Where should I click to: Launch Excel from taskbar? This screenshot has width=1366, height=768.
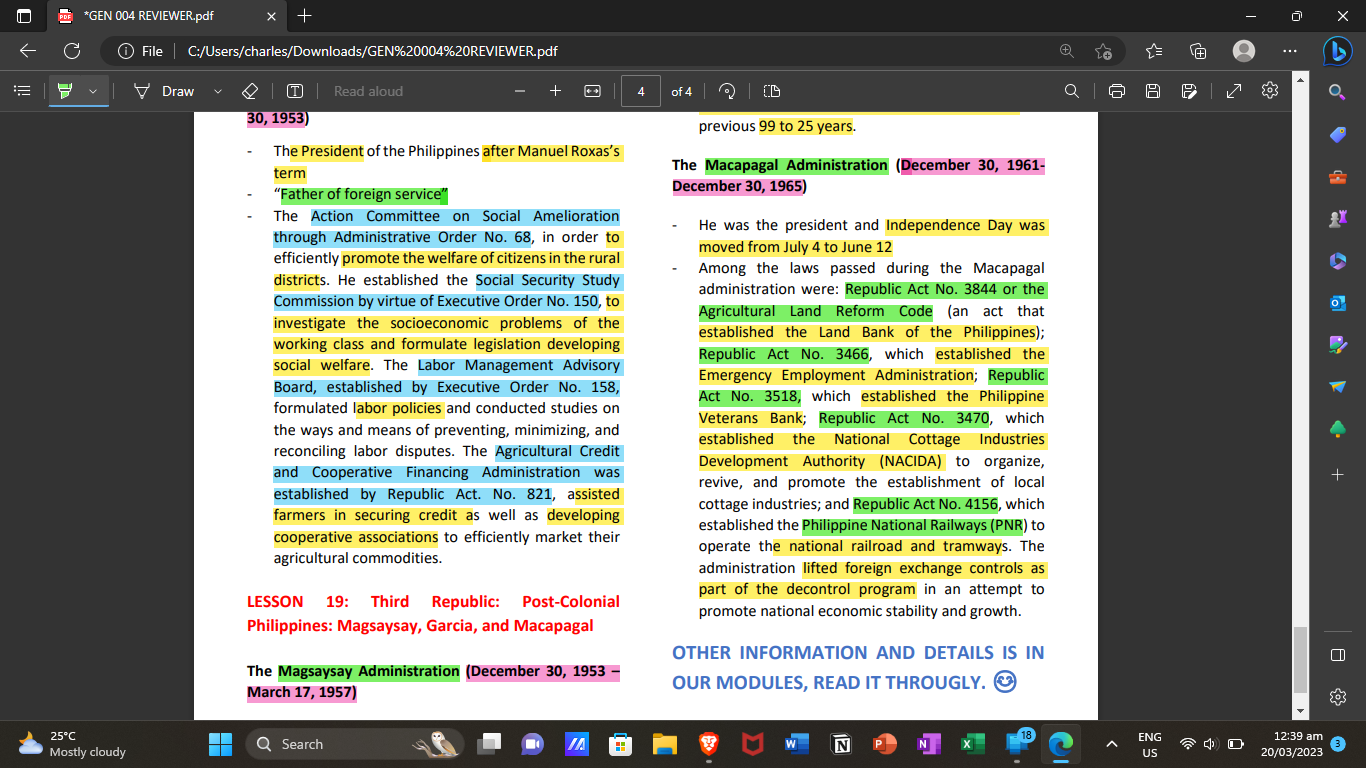[973, 744]
